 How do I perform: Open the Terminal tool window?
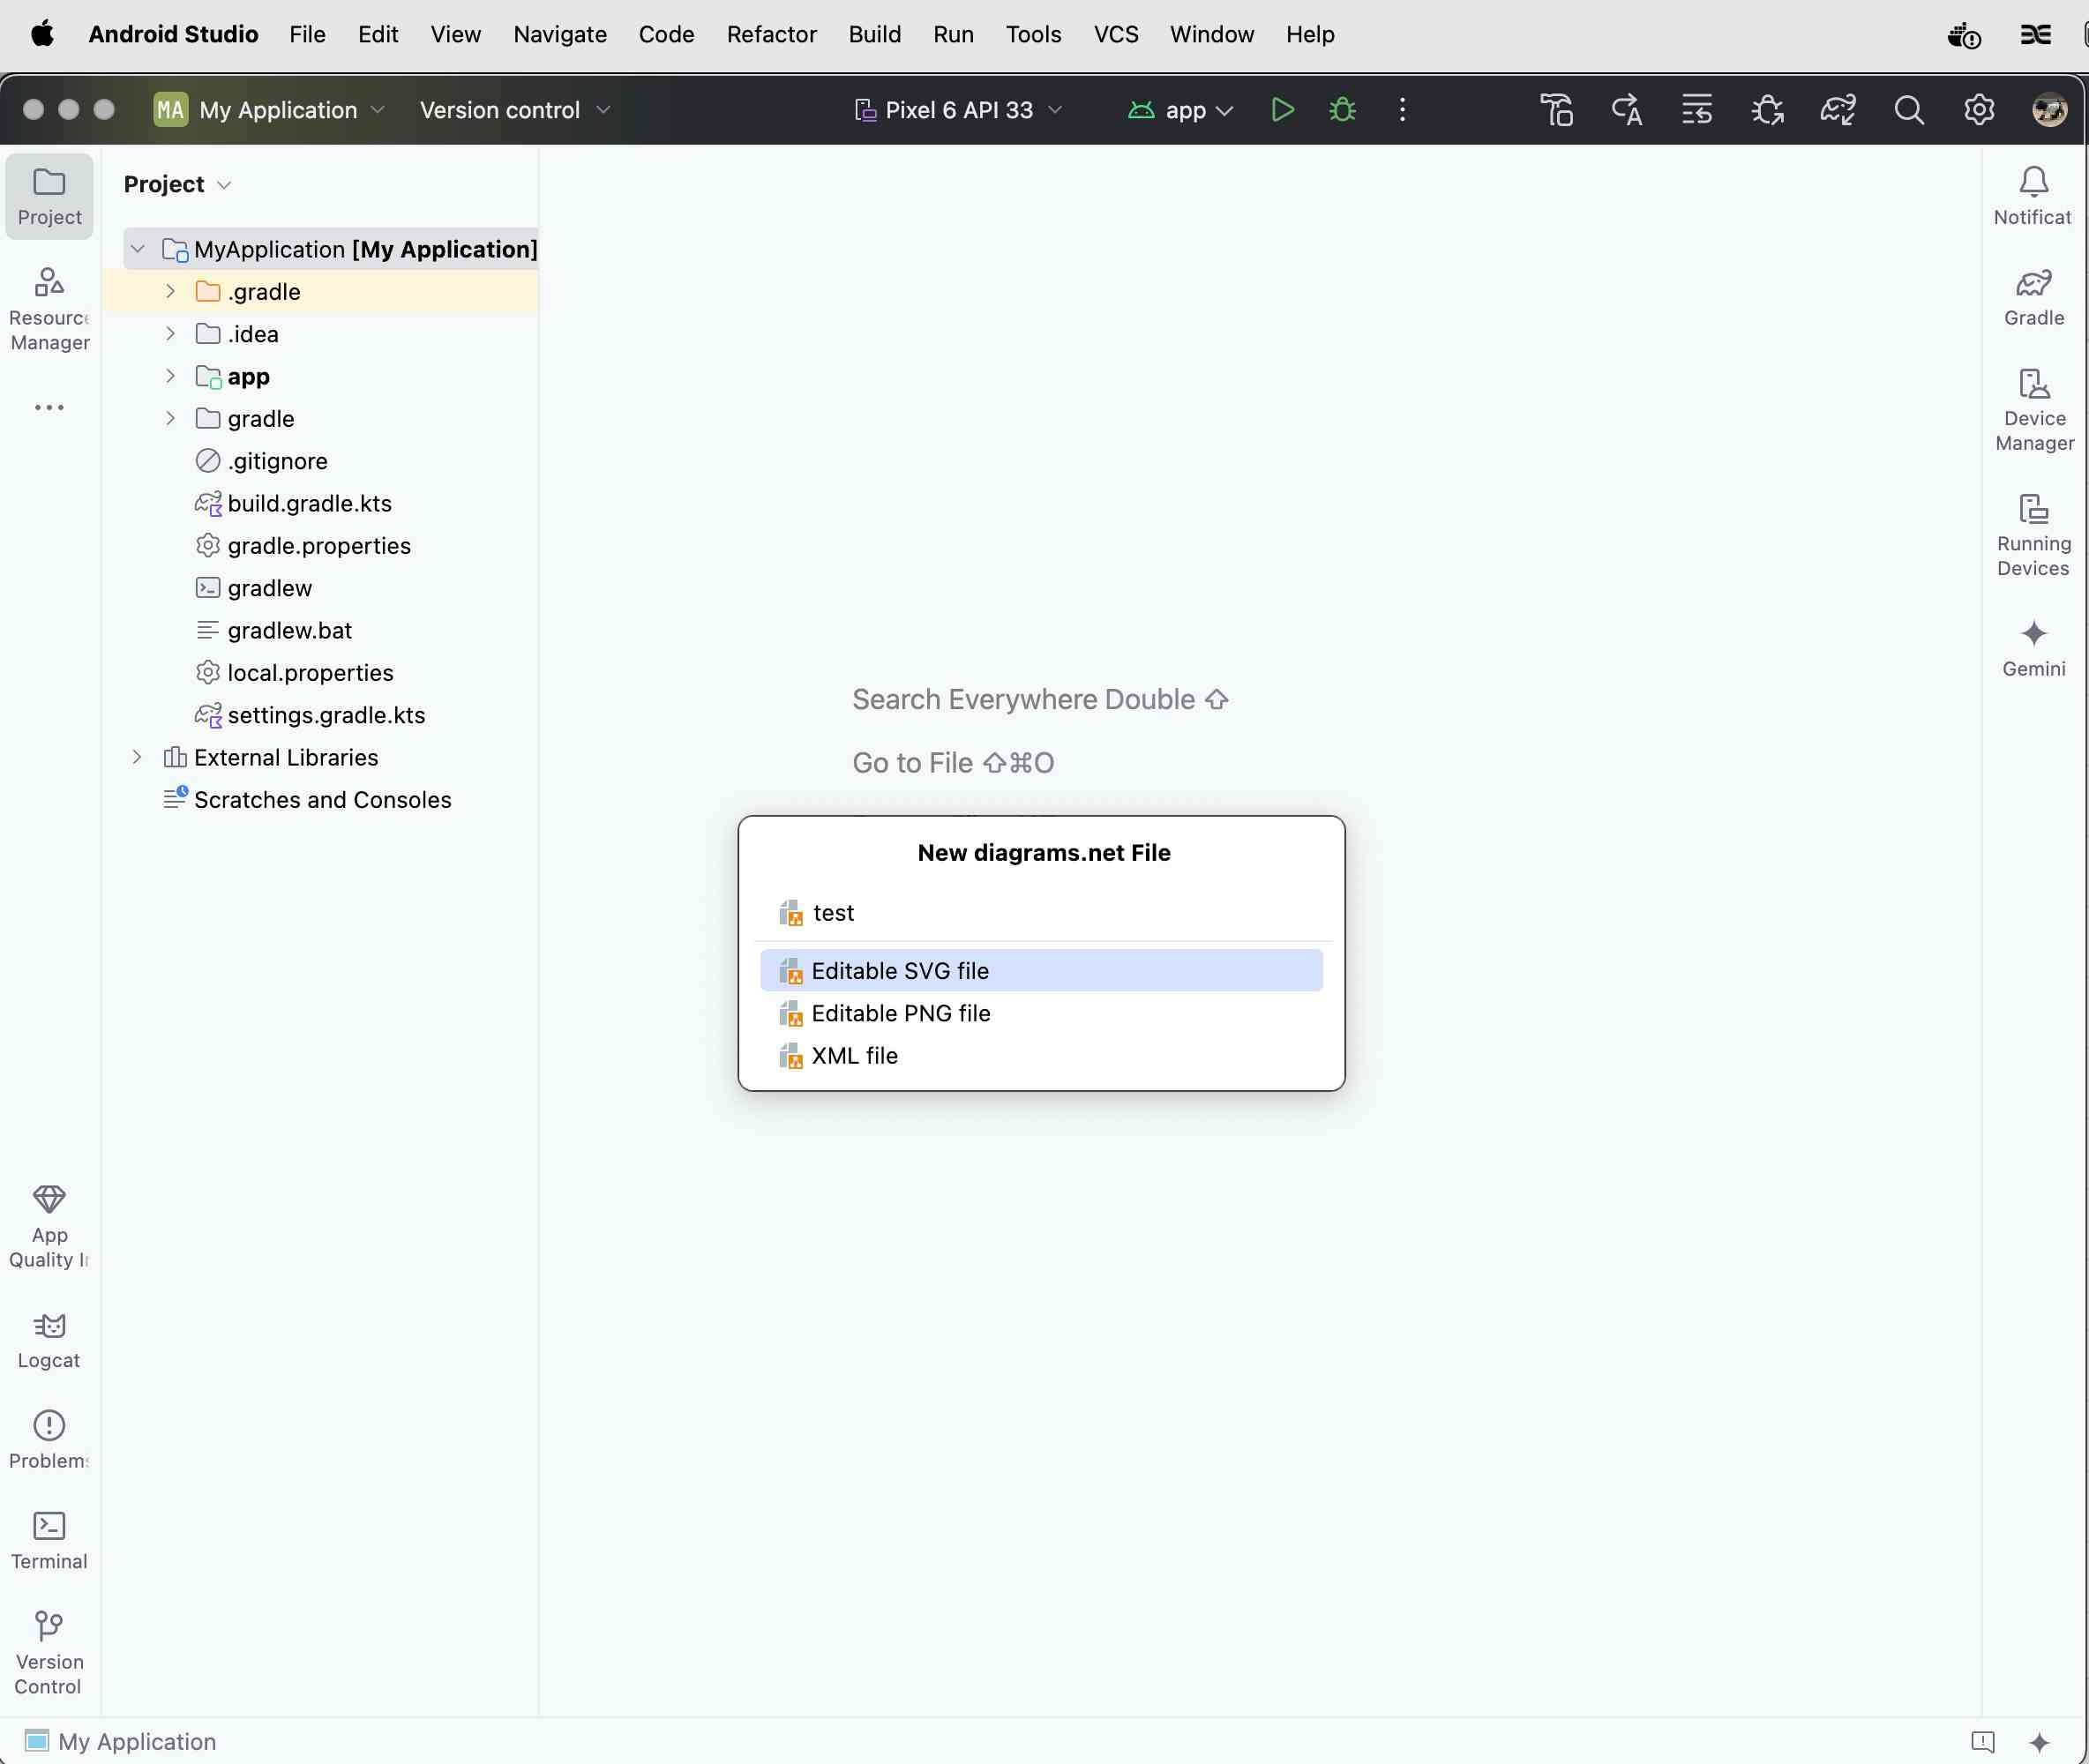[x=49, y=1540]
